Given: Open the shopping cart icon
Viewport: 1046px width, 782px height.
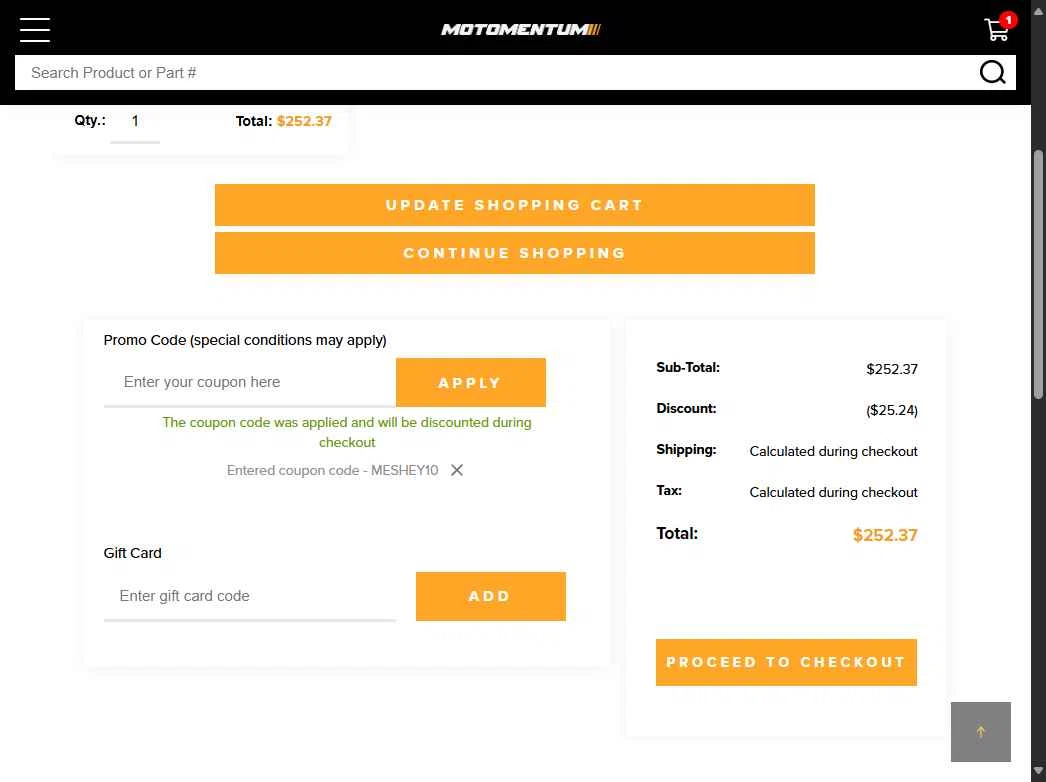Looking at the screenshot, I should 999,27.
